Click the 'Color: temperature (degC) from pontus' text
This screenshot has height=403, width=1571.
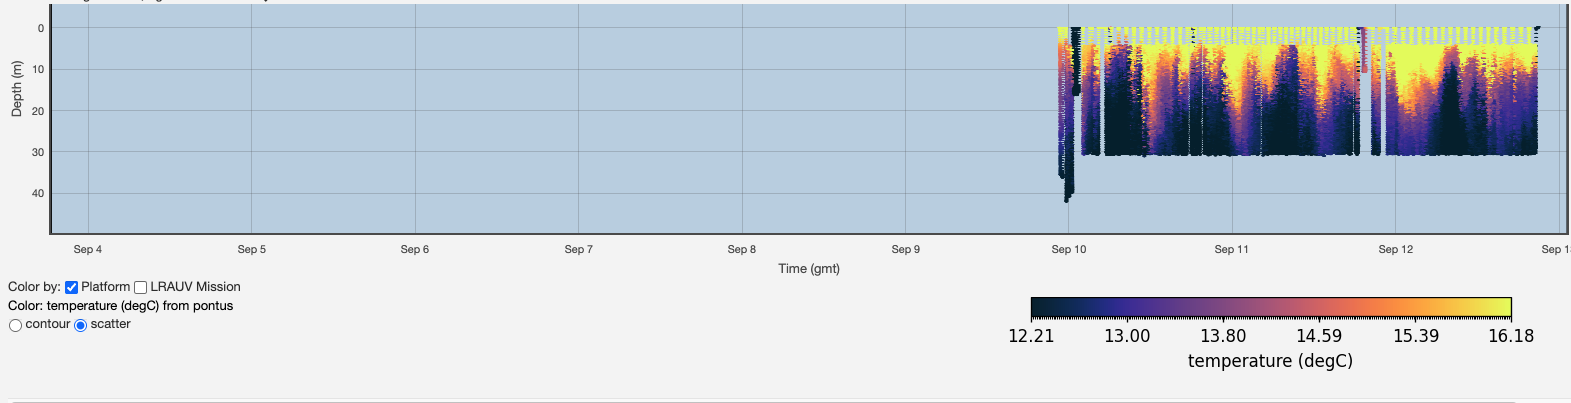[x=120, y=306]
